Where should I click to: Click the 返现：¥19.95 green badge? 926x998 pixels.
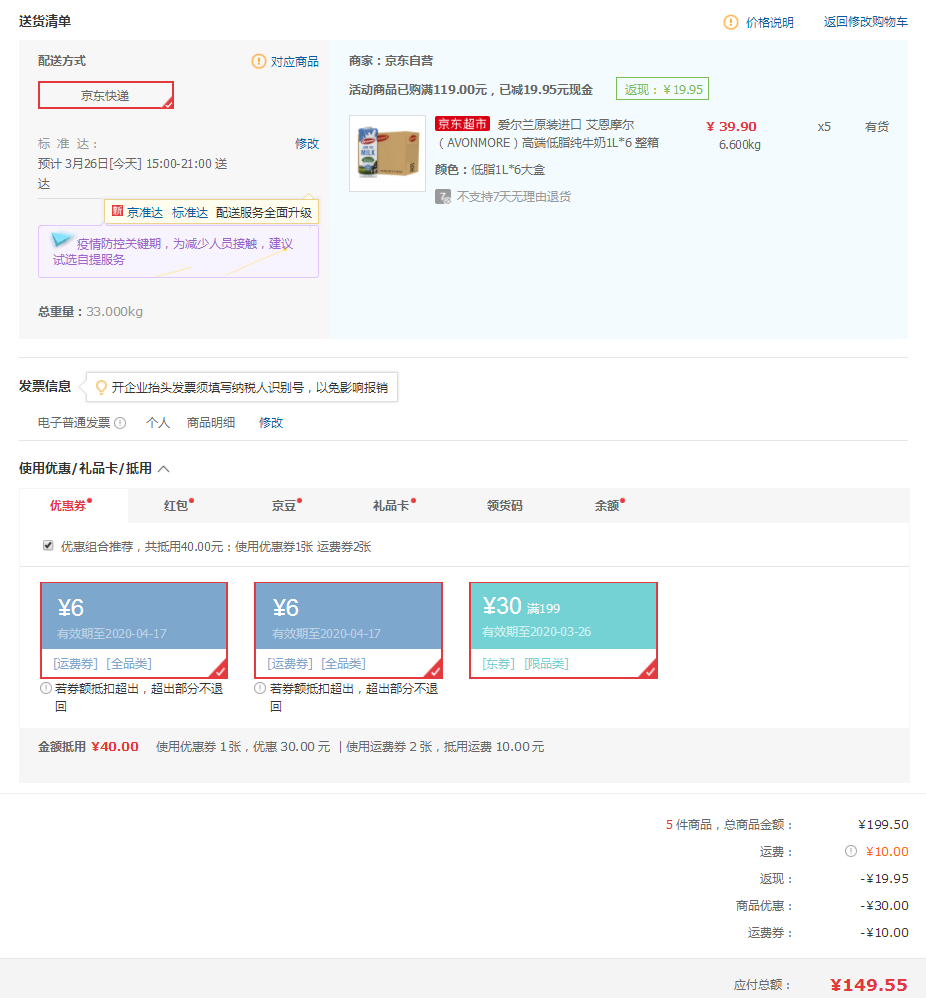coord(663,89)
